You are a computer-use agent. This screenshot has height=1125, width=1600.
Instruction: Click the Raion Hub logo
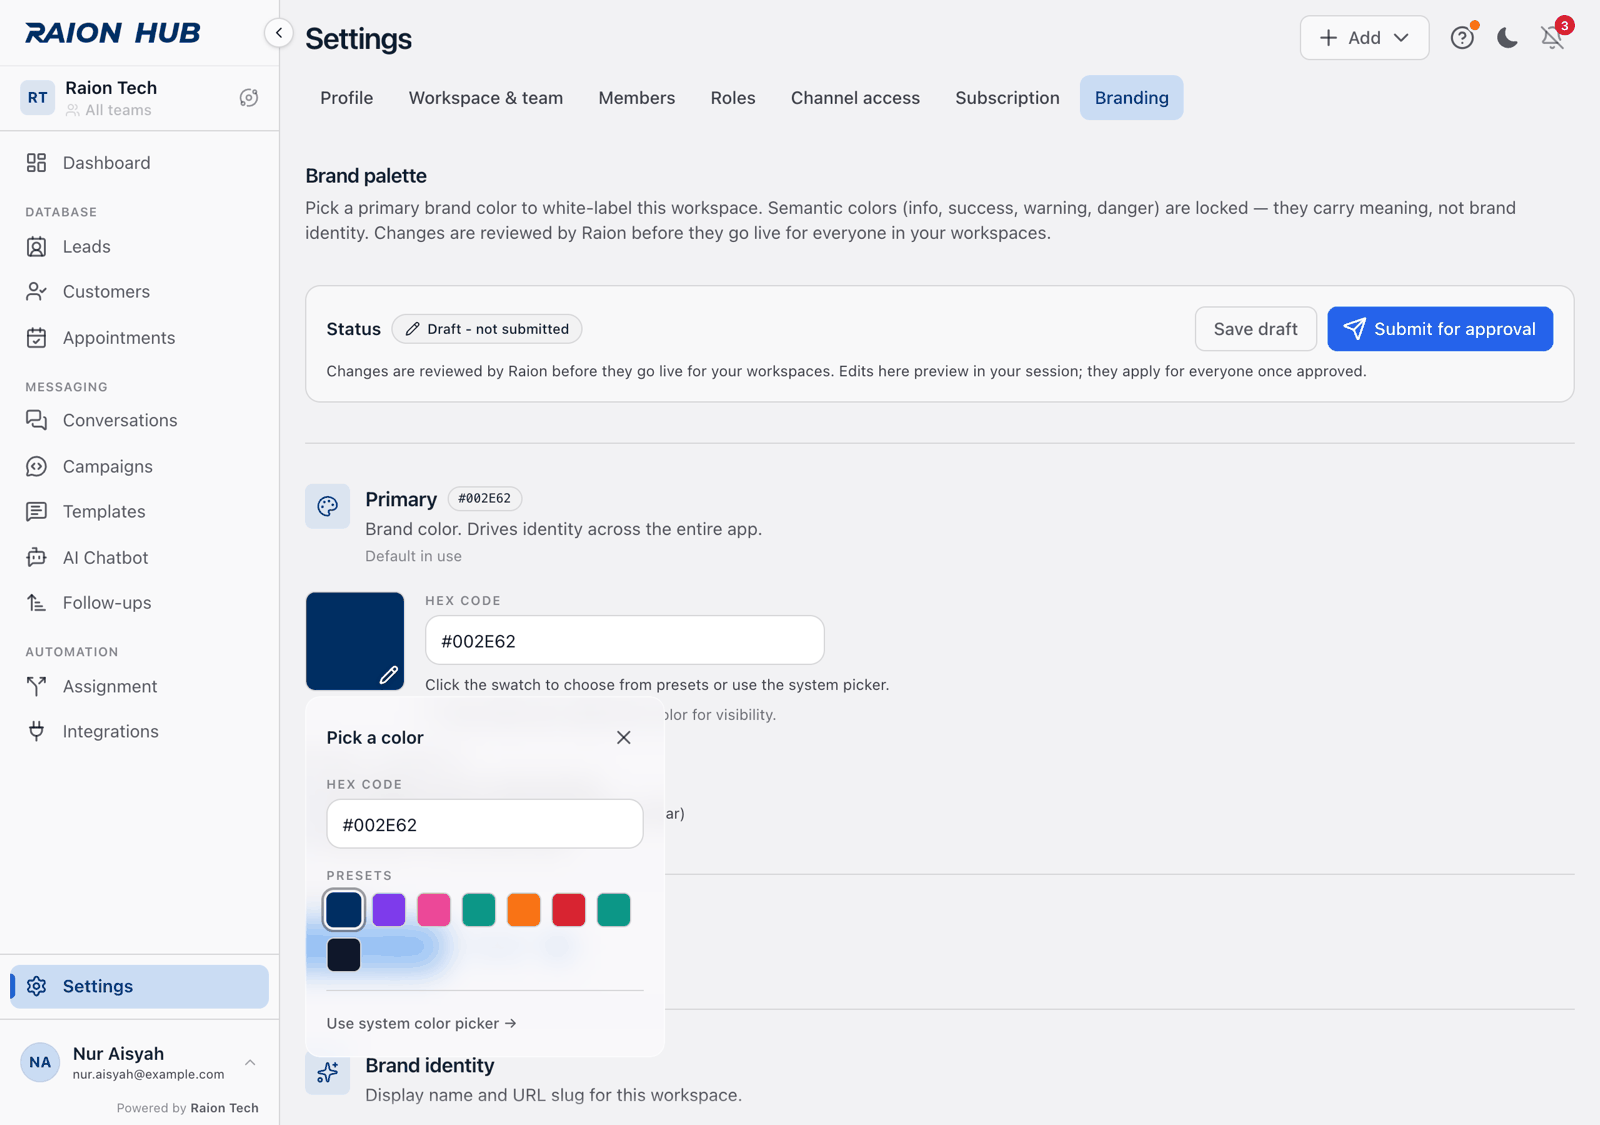(x=113, y=33)
